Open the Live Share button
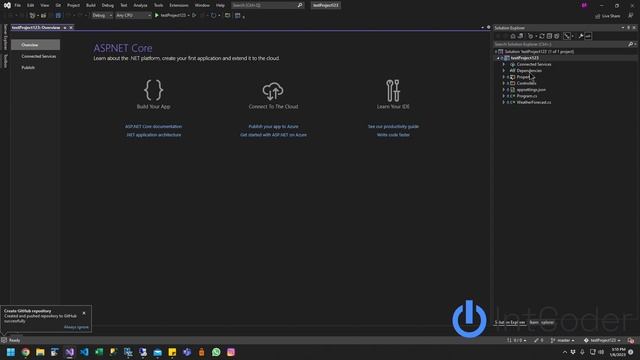 pos(608,16)
